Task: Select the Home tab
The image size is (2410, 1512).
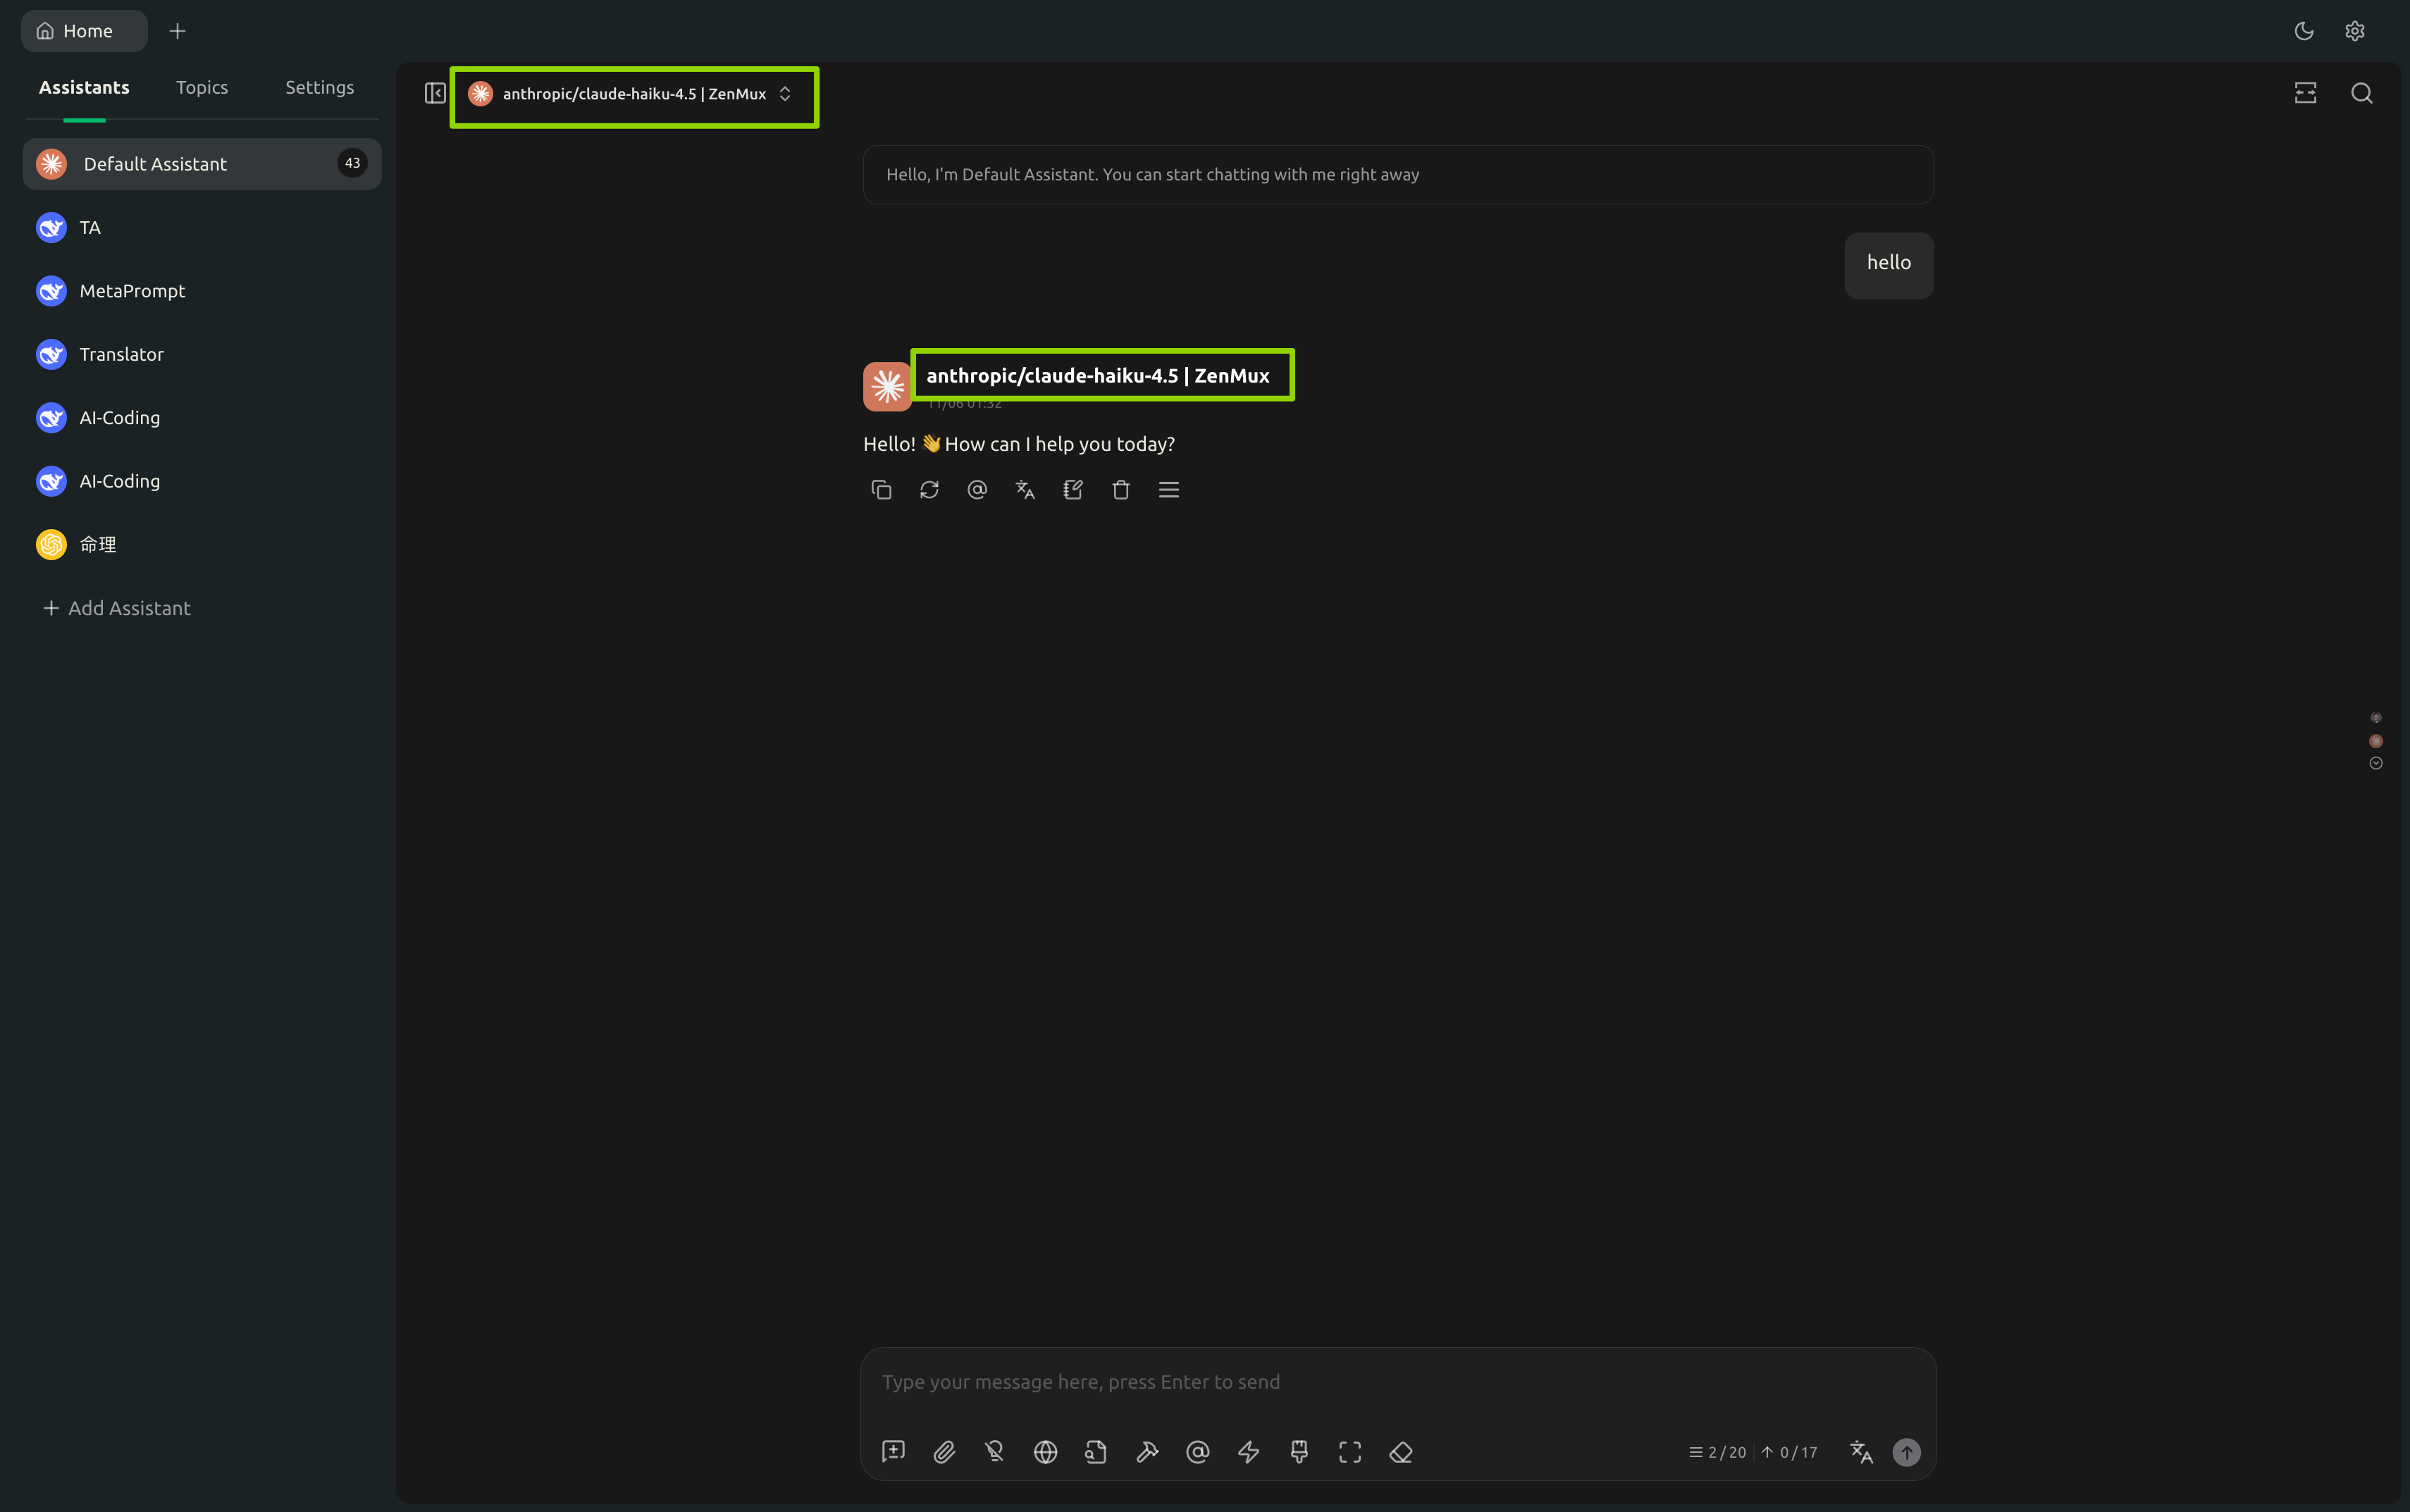Action: (x=84, y=31)
